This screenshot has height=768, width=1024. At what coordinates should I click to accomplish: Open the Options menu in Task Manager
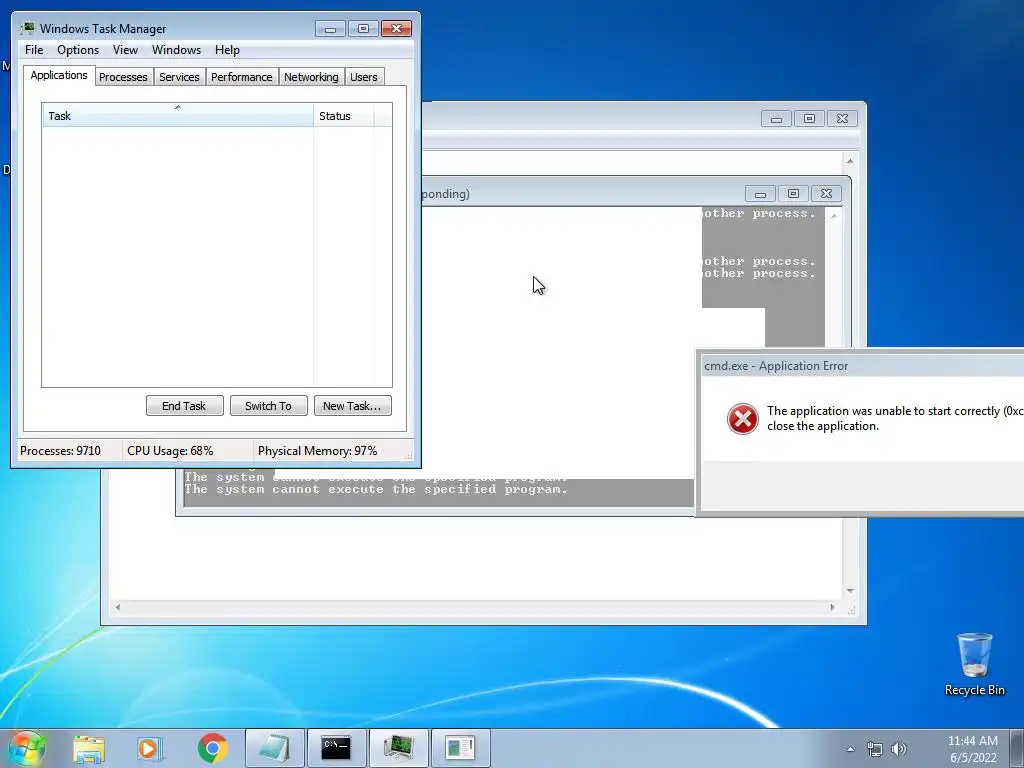tap(78, 50)
